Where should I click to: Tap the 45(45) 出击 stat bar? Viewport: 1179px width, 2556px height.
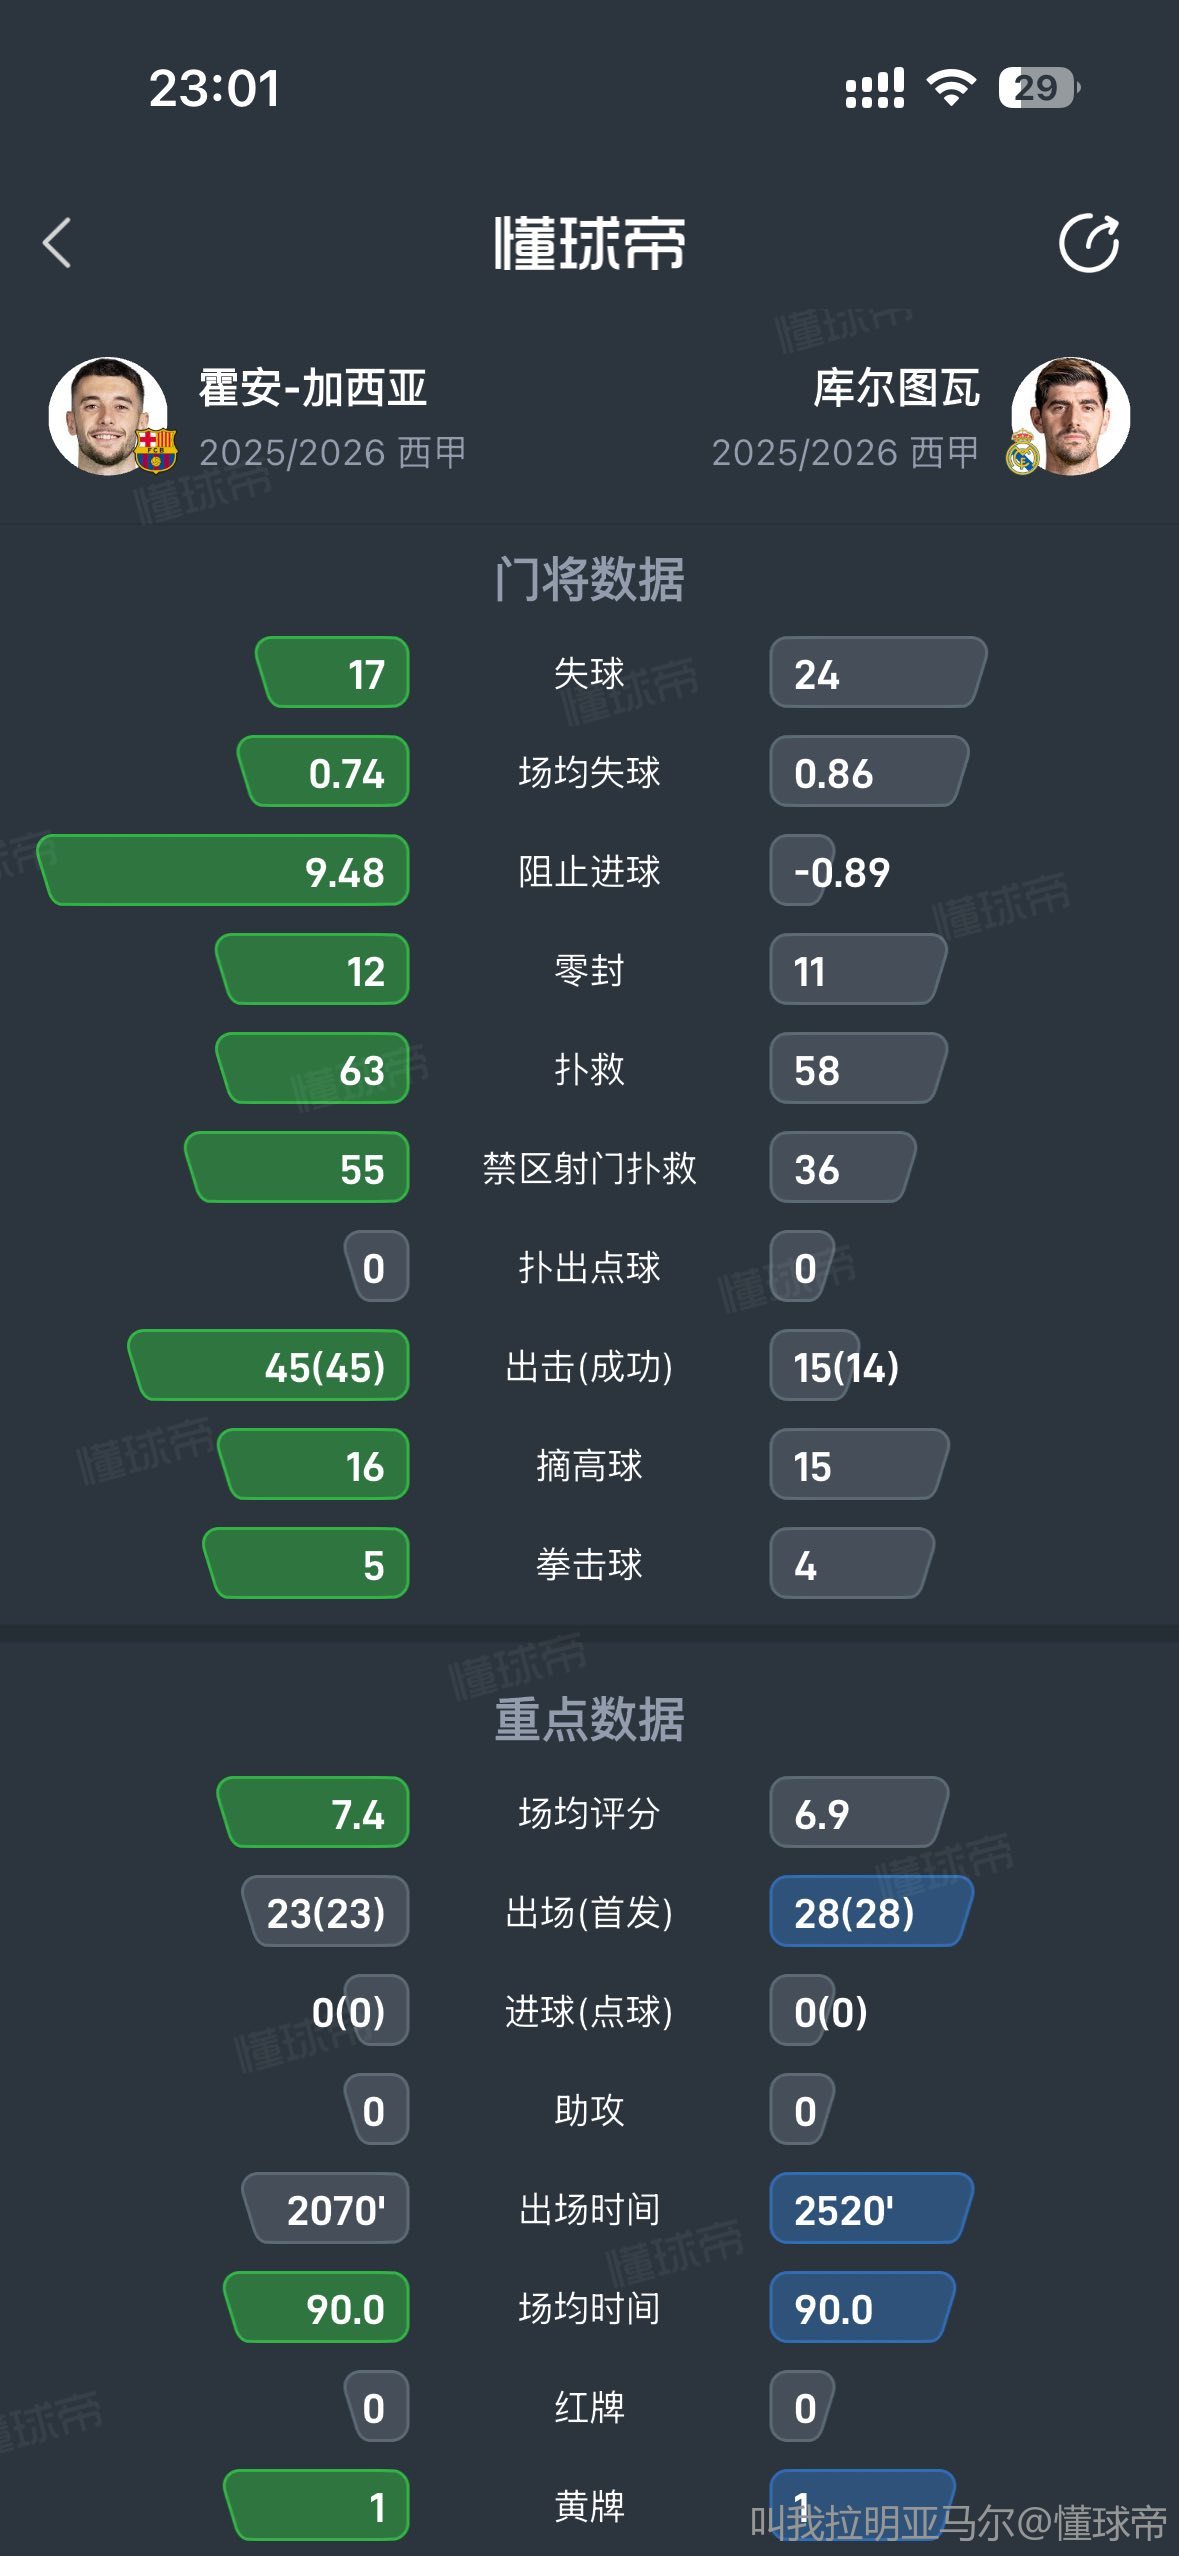270,1366
